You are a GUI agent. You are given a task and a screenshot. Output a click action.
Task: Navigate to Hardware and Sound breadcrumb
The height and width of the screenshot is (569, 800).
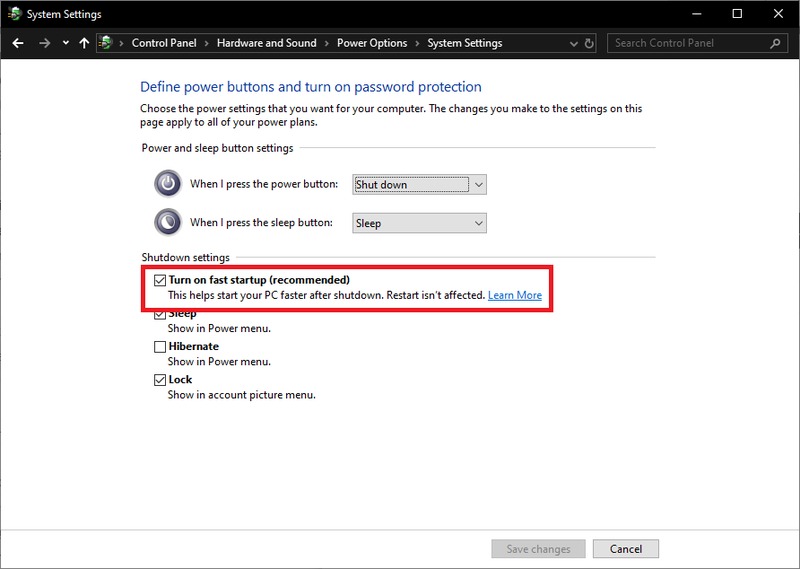click(266, 44)
